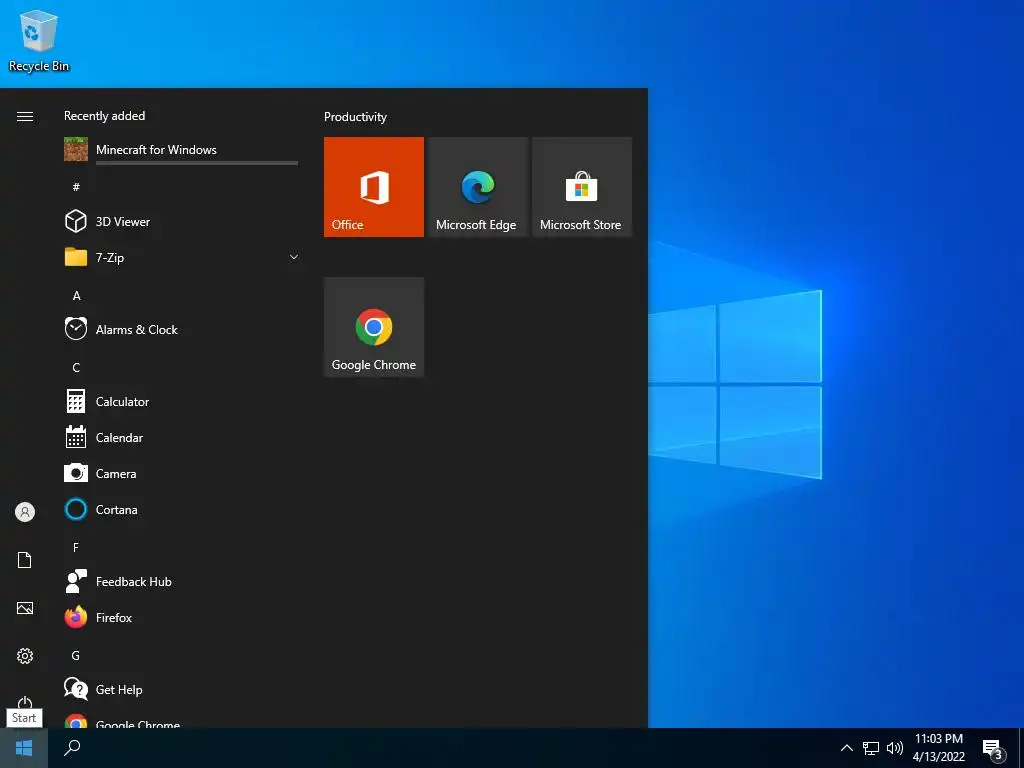Image resolution: width=1024 pixels, height=768 pixels.
Task: Launch Minecraft for Windows from recently added
Action: (x=181, y=150)
